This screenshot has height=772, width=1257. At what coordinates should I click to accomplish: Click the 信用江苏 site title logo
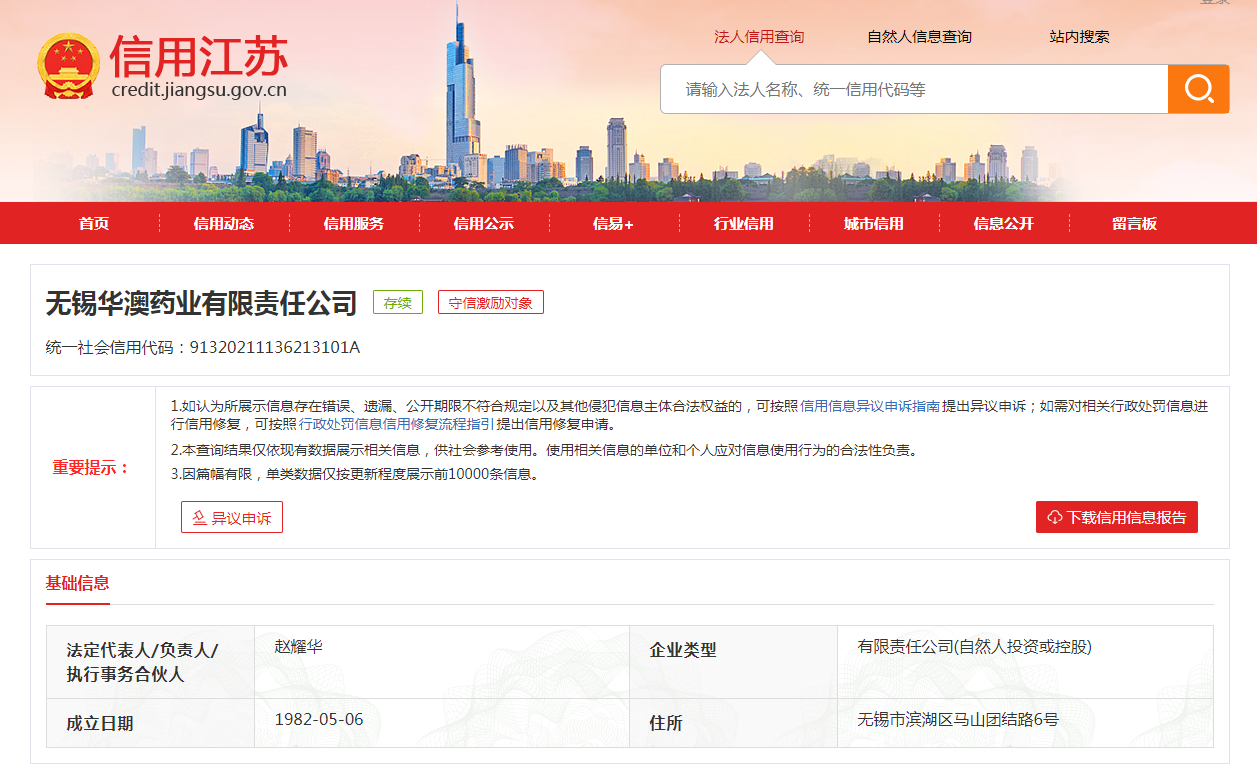tap(198, 56)
